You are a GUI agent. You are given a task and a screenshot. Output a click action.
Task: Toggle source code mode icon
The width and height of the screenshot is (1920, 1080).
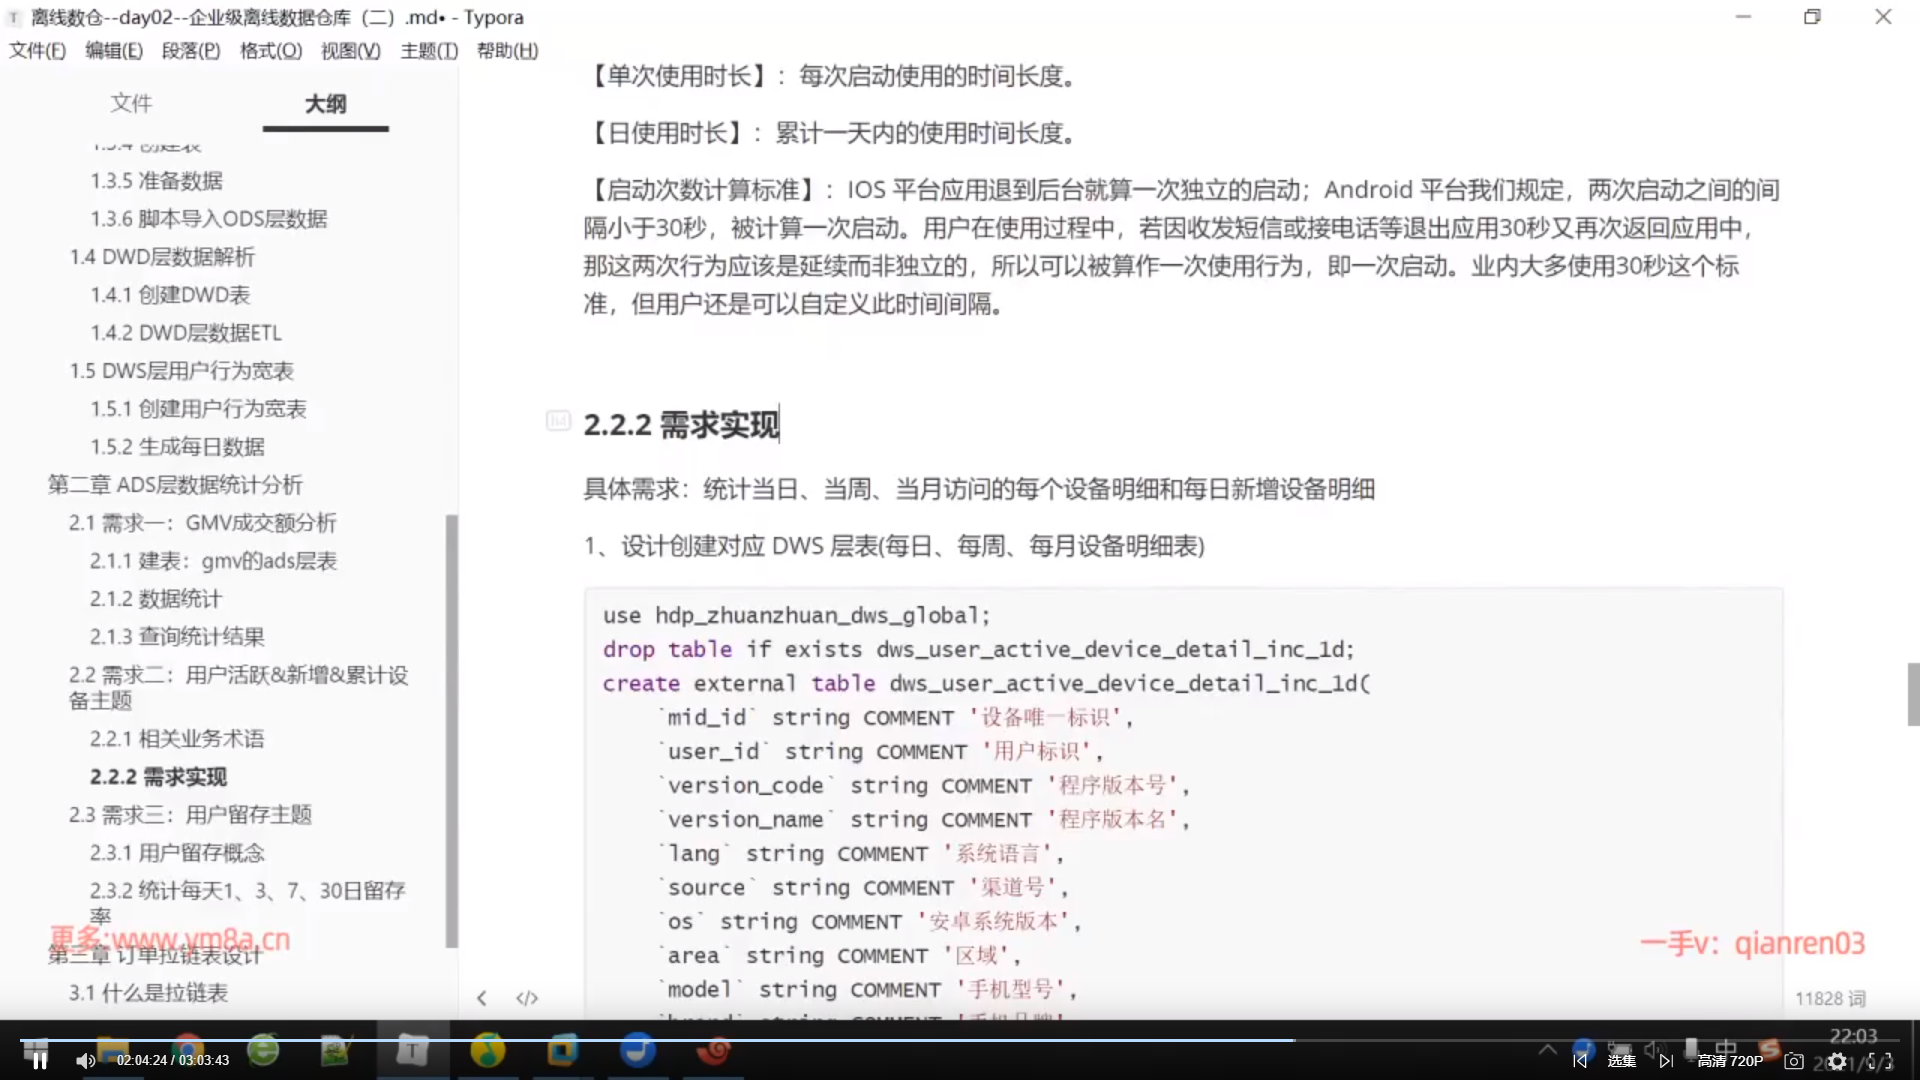point(527,998)
